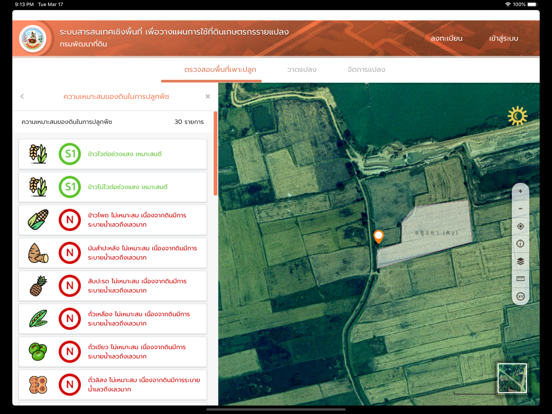Click the battery indicator in status bar
Viewport: 552px width, 414px height.
532,4
